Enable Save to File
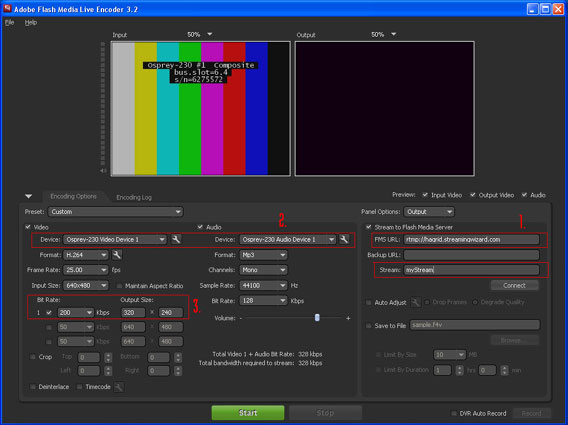568x425 pixels. click(368, 325)
